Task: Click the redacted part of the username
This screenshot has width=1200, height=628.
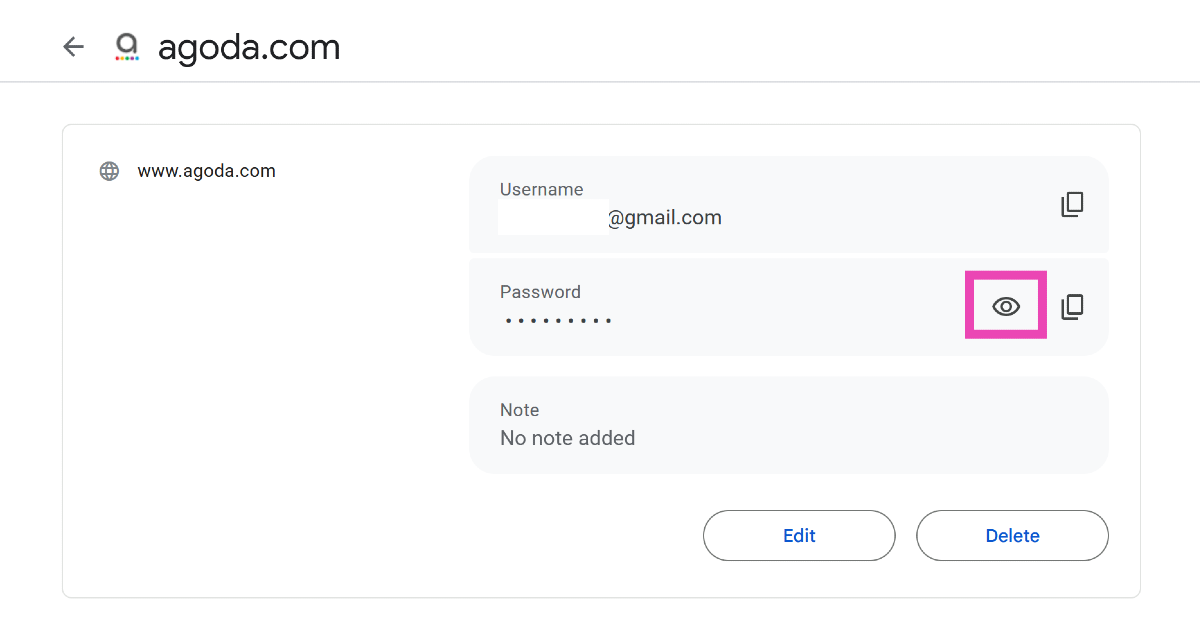Action: 553,217
